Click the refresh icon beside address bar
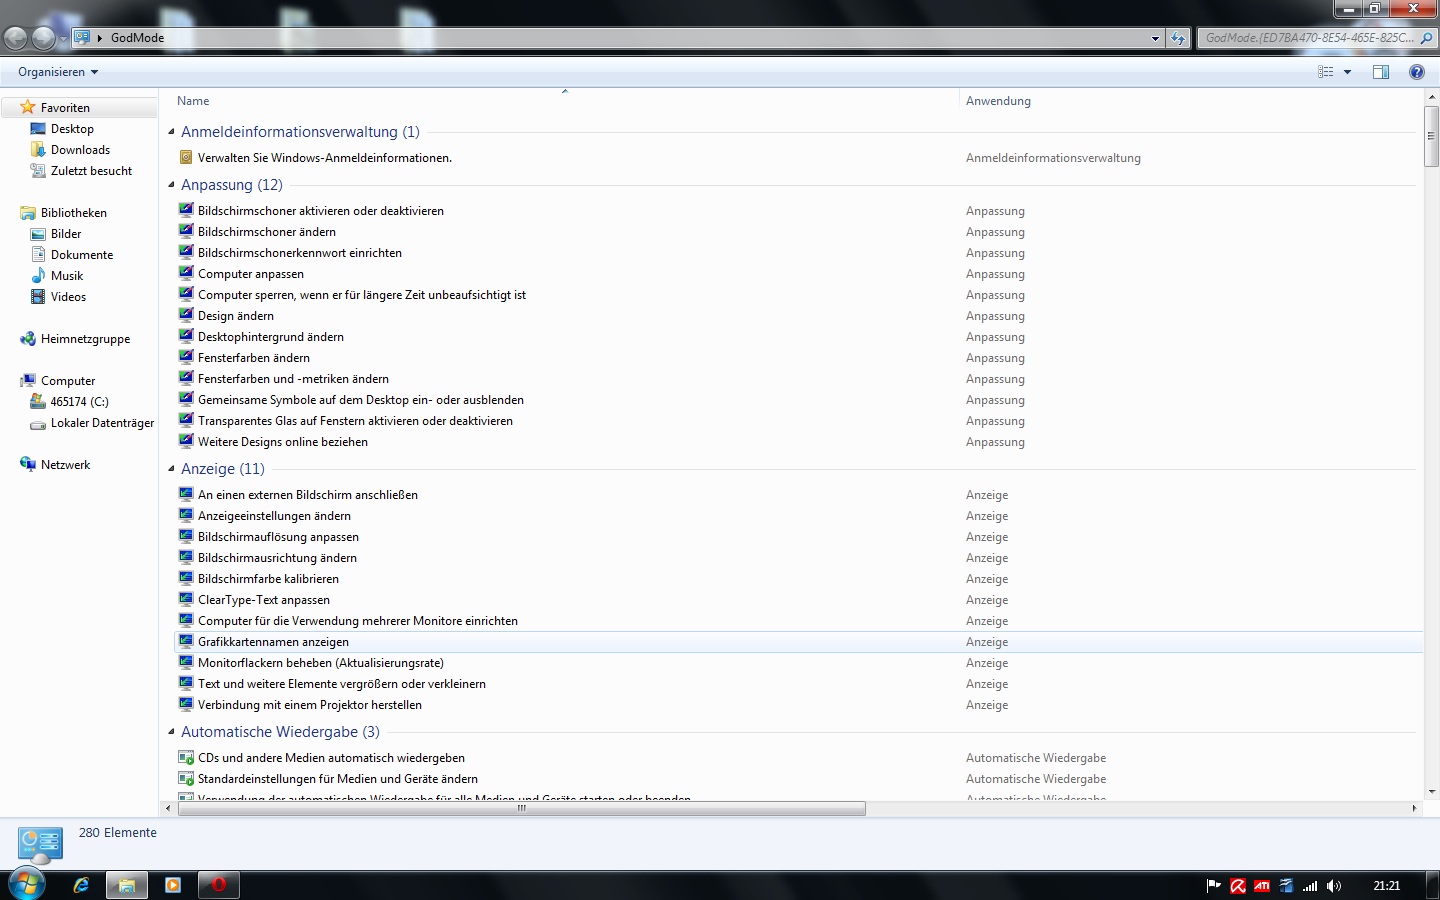The width and height of the screenshot is (1440, 900). coord(1178,38)
